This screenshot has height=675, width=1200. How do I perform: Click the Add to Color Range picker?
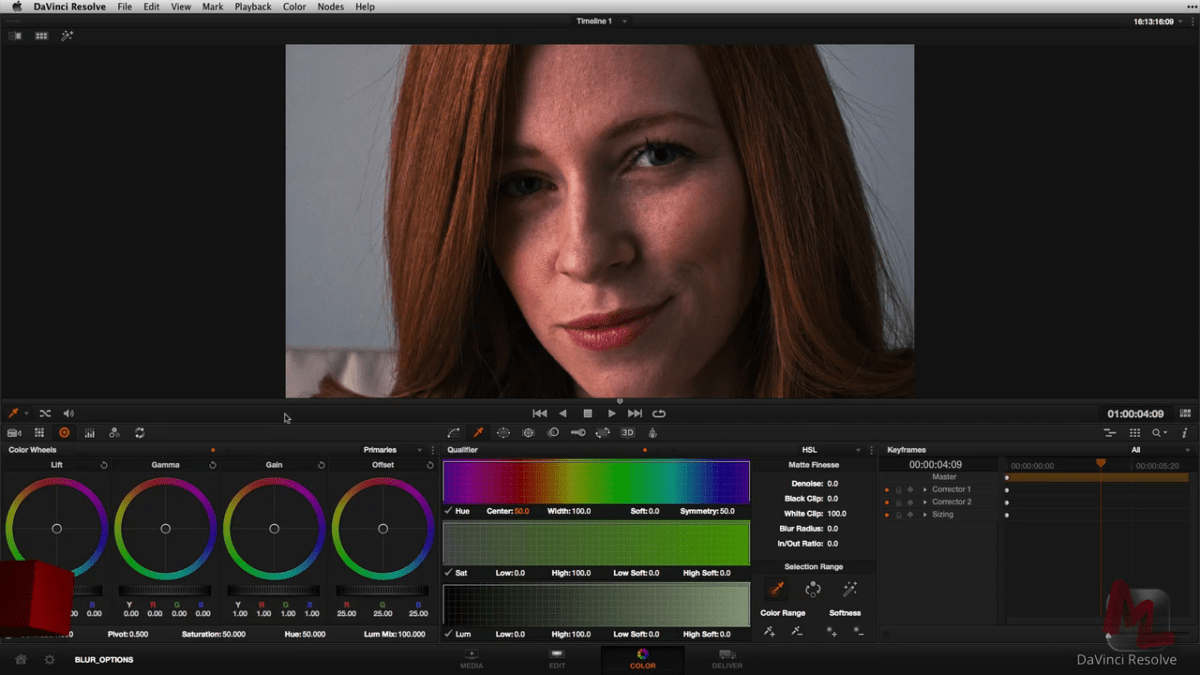769,629
